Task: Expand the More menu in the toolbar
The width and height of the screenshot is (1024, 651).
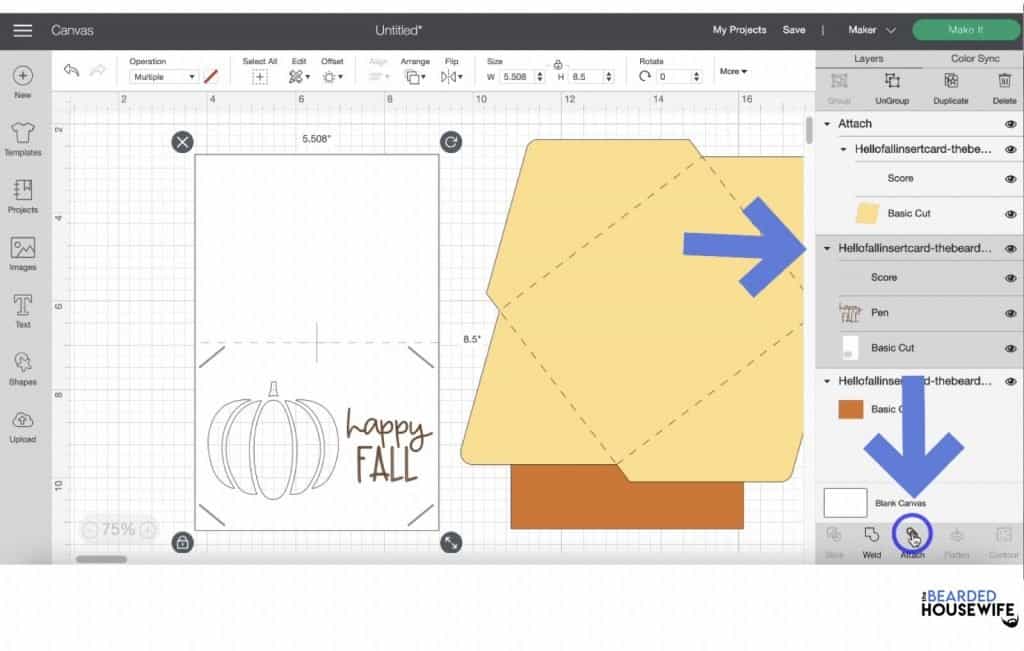Action: (x=733, y=71)
